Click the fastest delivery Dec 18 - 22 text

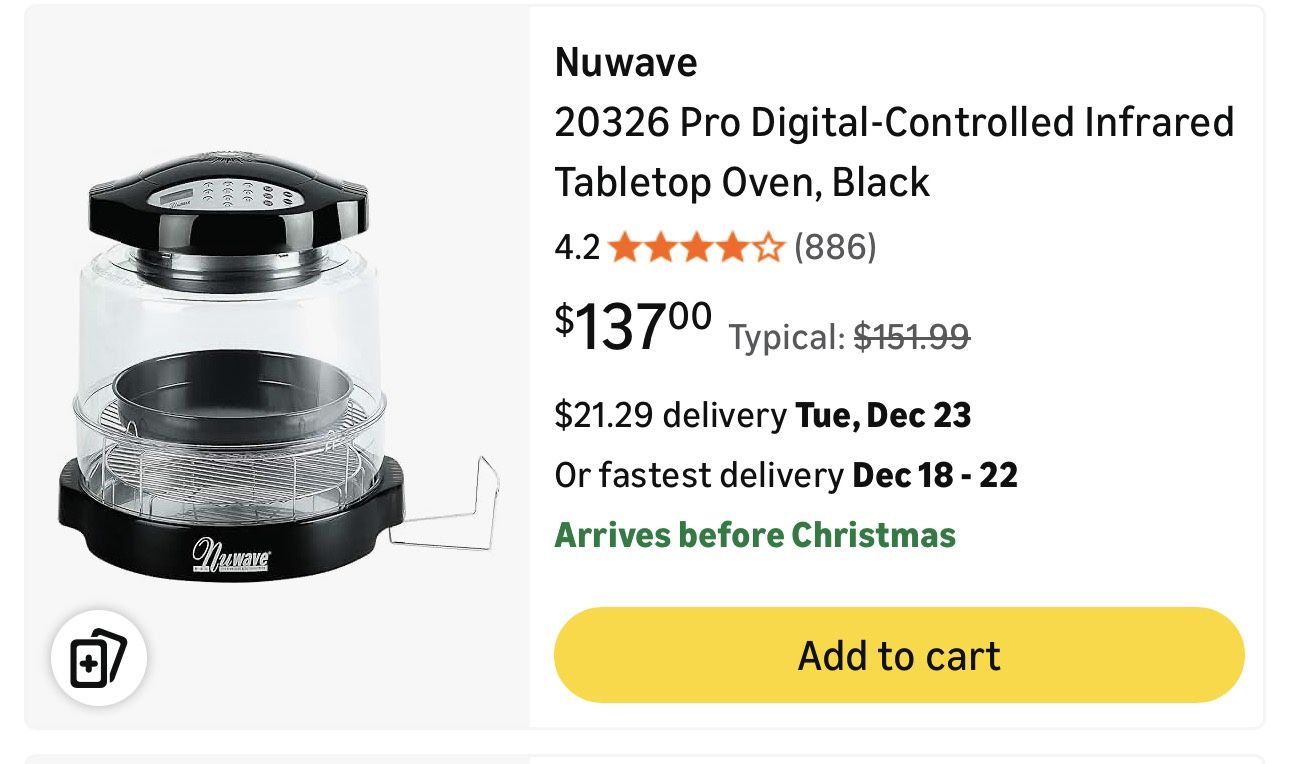(785, 475)
